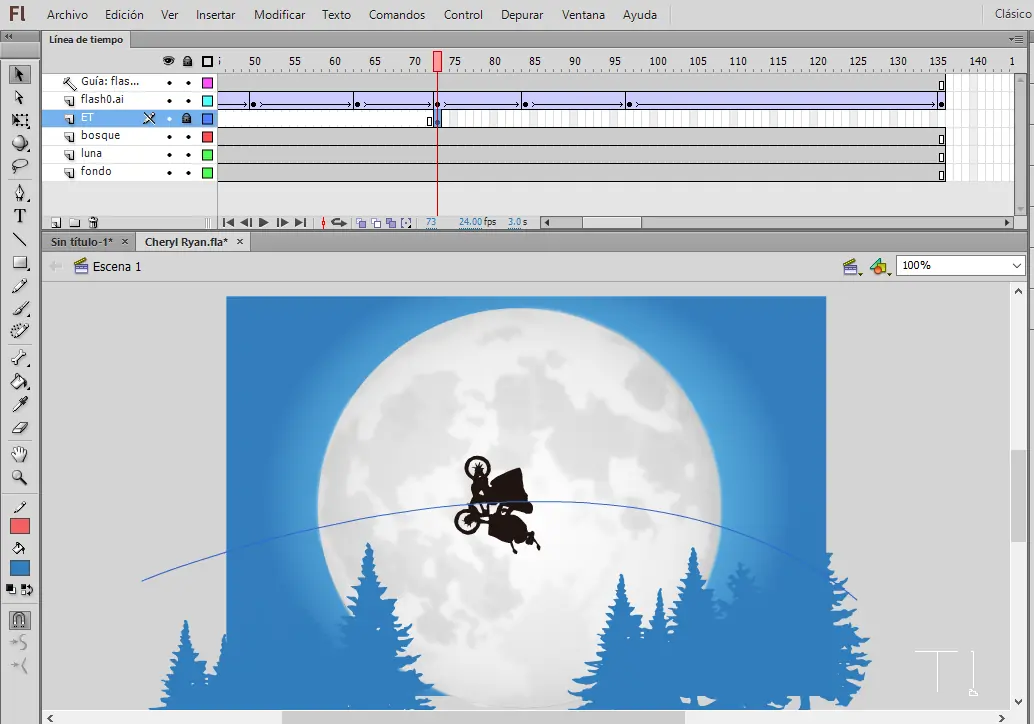The height and width of the screenshot is (724, 1034).
Task: Select the Eraser tool
Action: 20,428
